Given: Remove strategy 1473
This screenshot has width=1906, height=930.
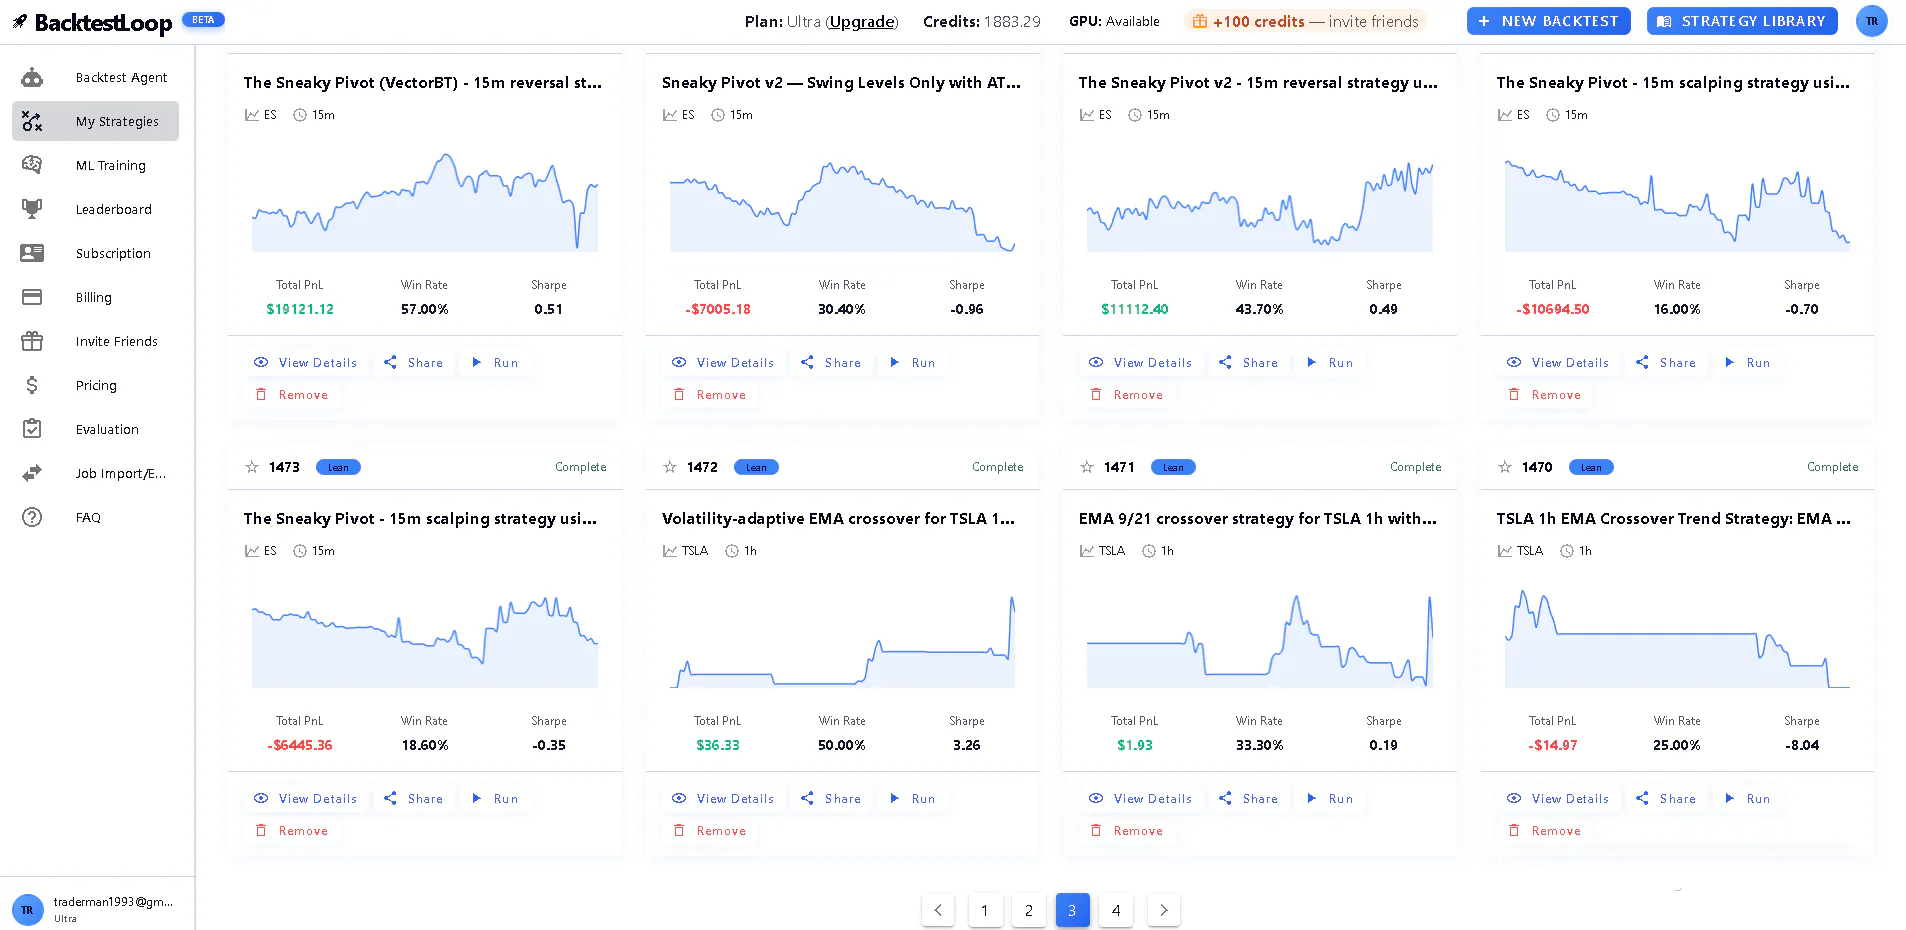Looking at the screenshot, I should (292, 831).
